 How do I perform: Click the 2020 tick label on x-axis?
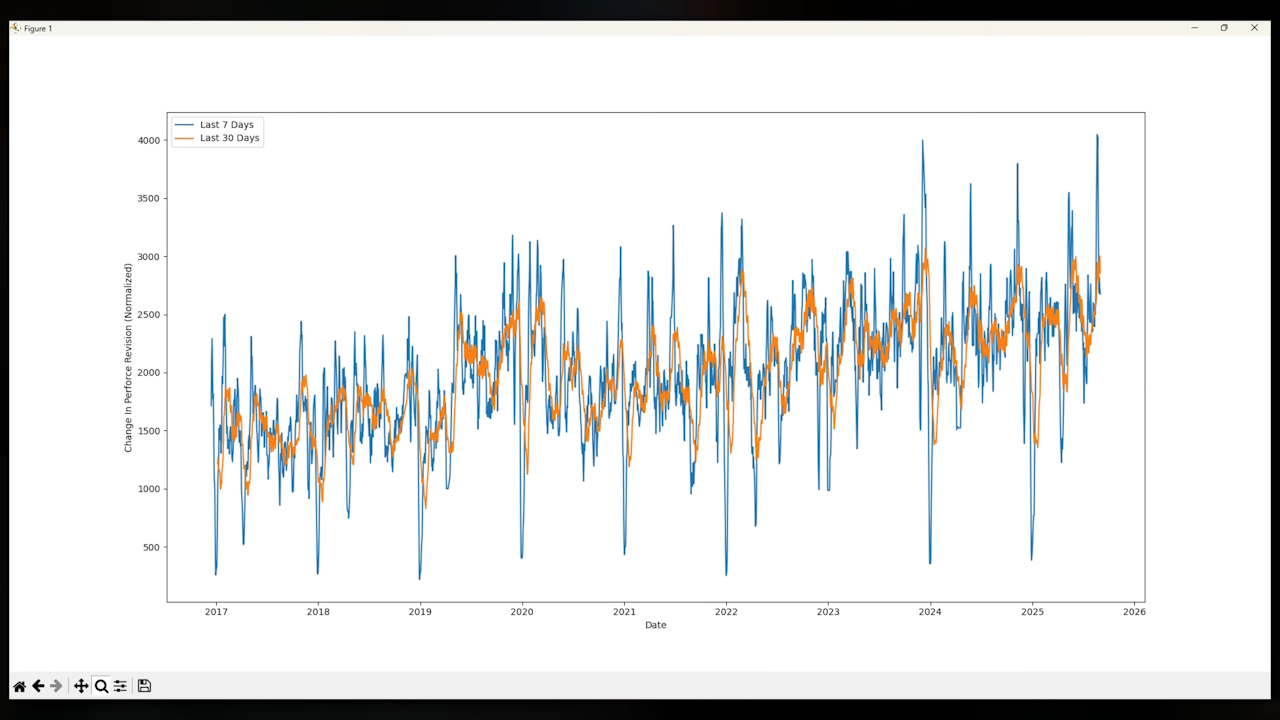click(x=522, y=611)
